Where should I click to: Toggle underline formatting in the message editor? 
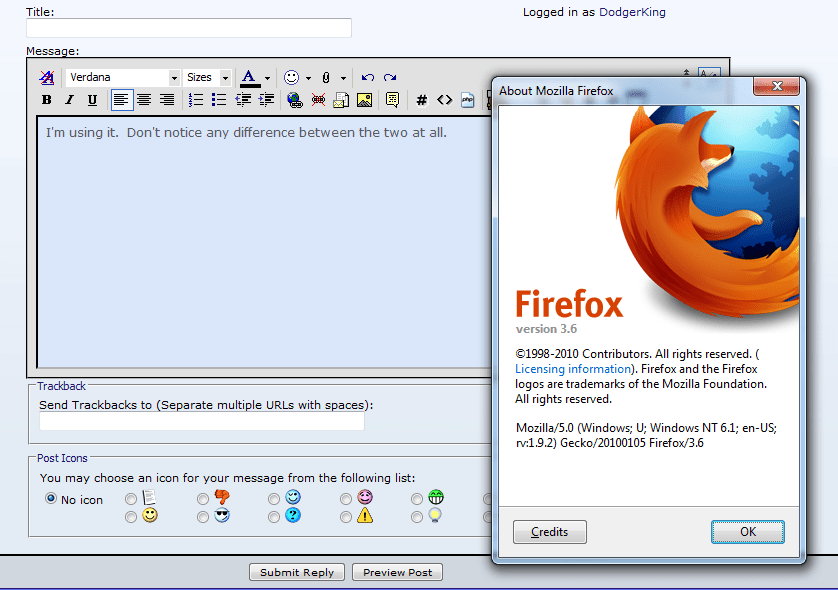click(x=92, y=100)
